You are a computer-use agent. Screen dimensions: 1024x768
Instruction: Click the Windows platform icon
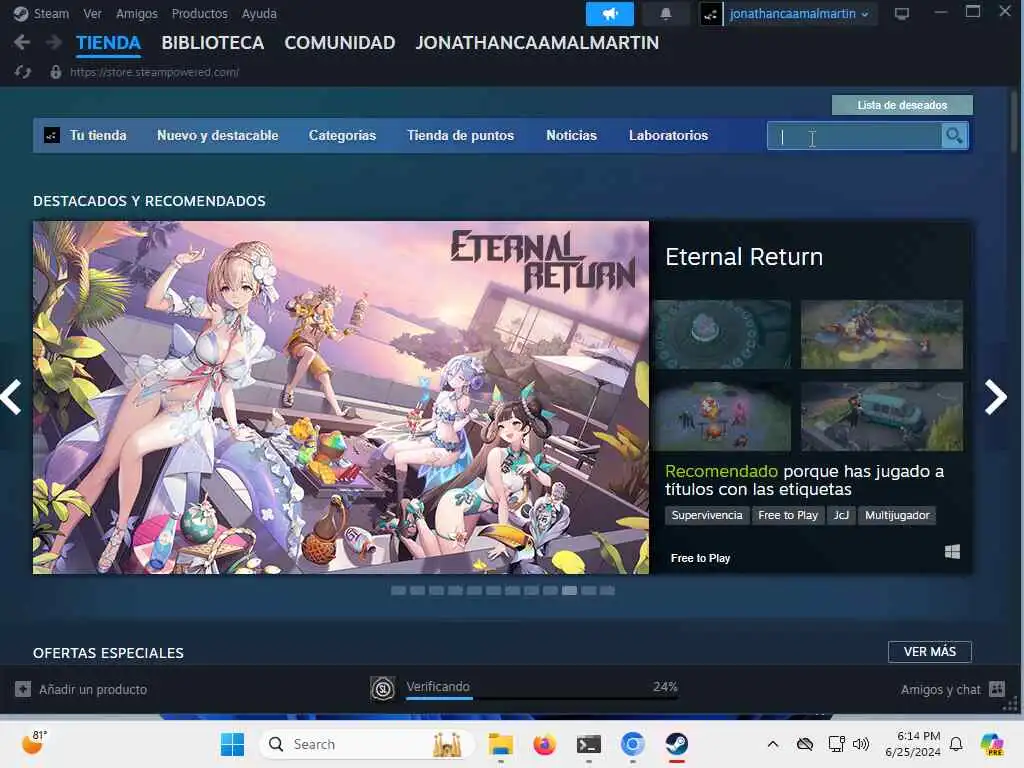coord(952,552)
